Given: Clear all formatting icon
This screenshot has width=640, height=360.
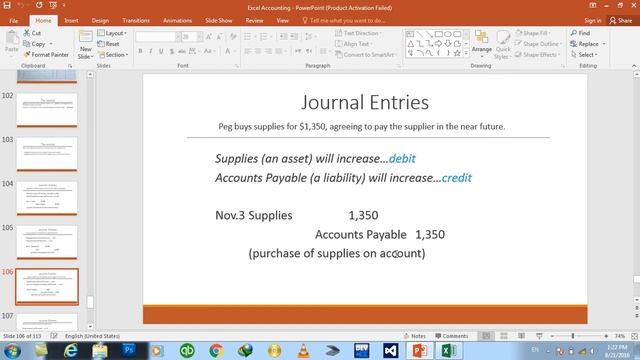Looking at the screenshot, I should (233, 37).
